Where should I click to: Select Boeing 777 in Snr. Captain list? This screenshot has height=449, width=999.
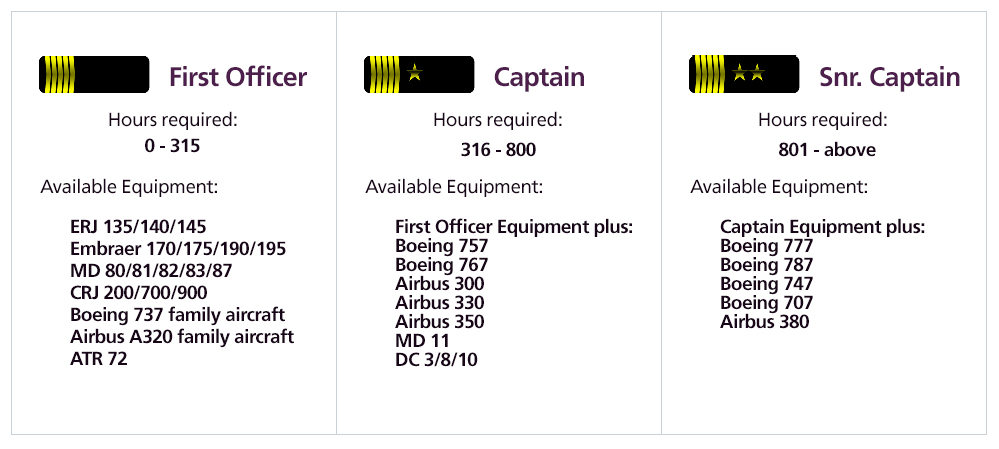(766, 246)
